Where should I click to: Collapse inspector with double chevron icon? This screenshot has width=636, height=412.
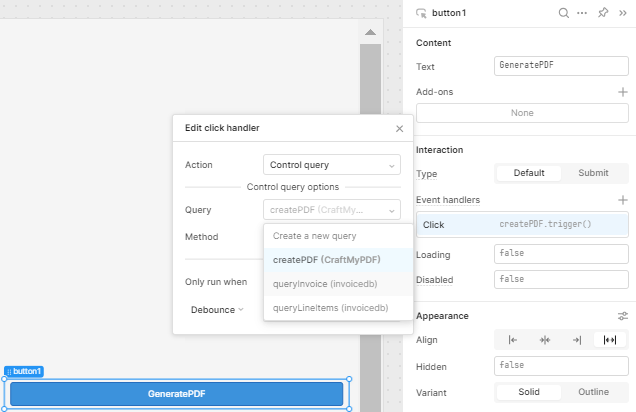[x=623, y=13]
